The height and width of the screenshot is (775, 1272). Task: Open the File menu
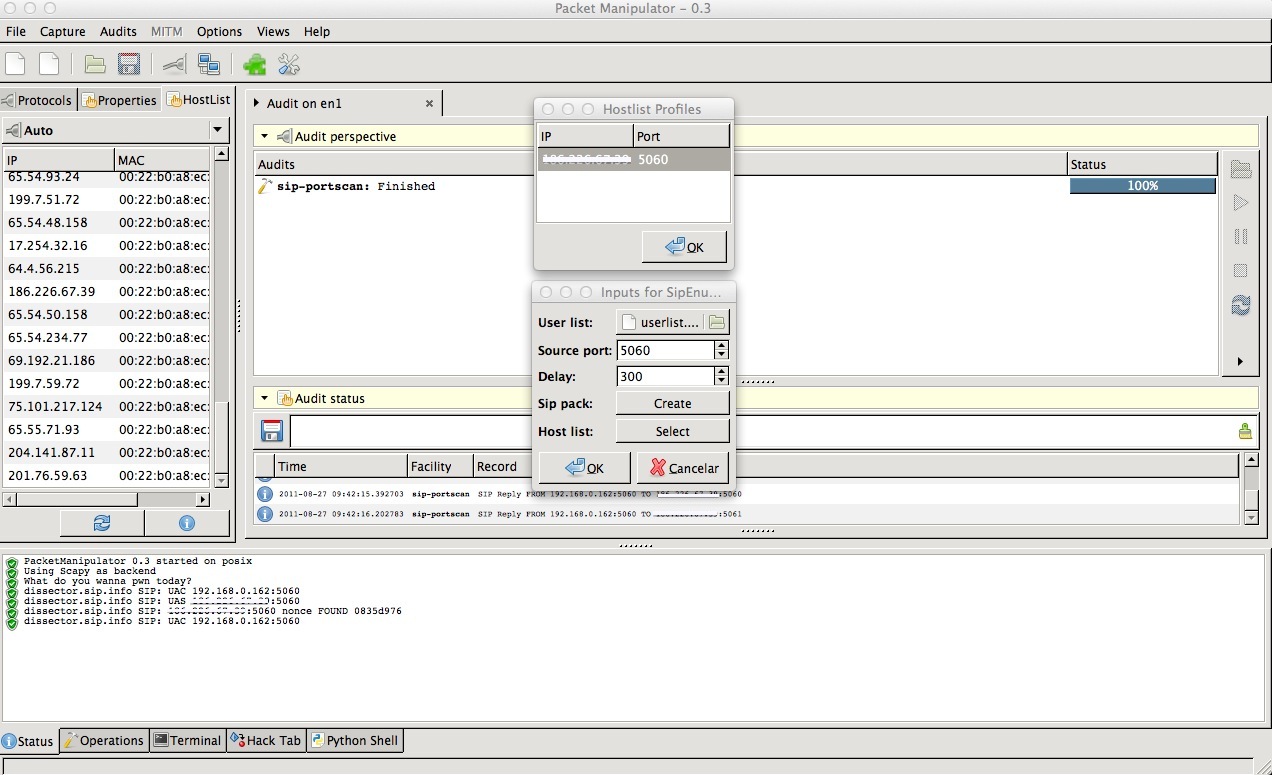[16, 31]
